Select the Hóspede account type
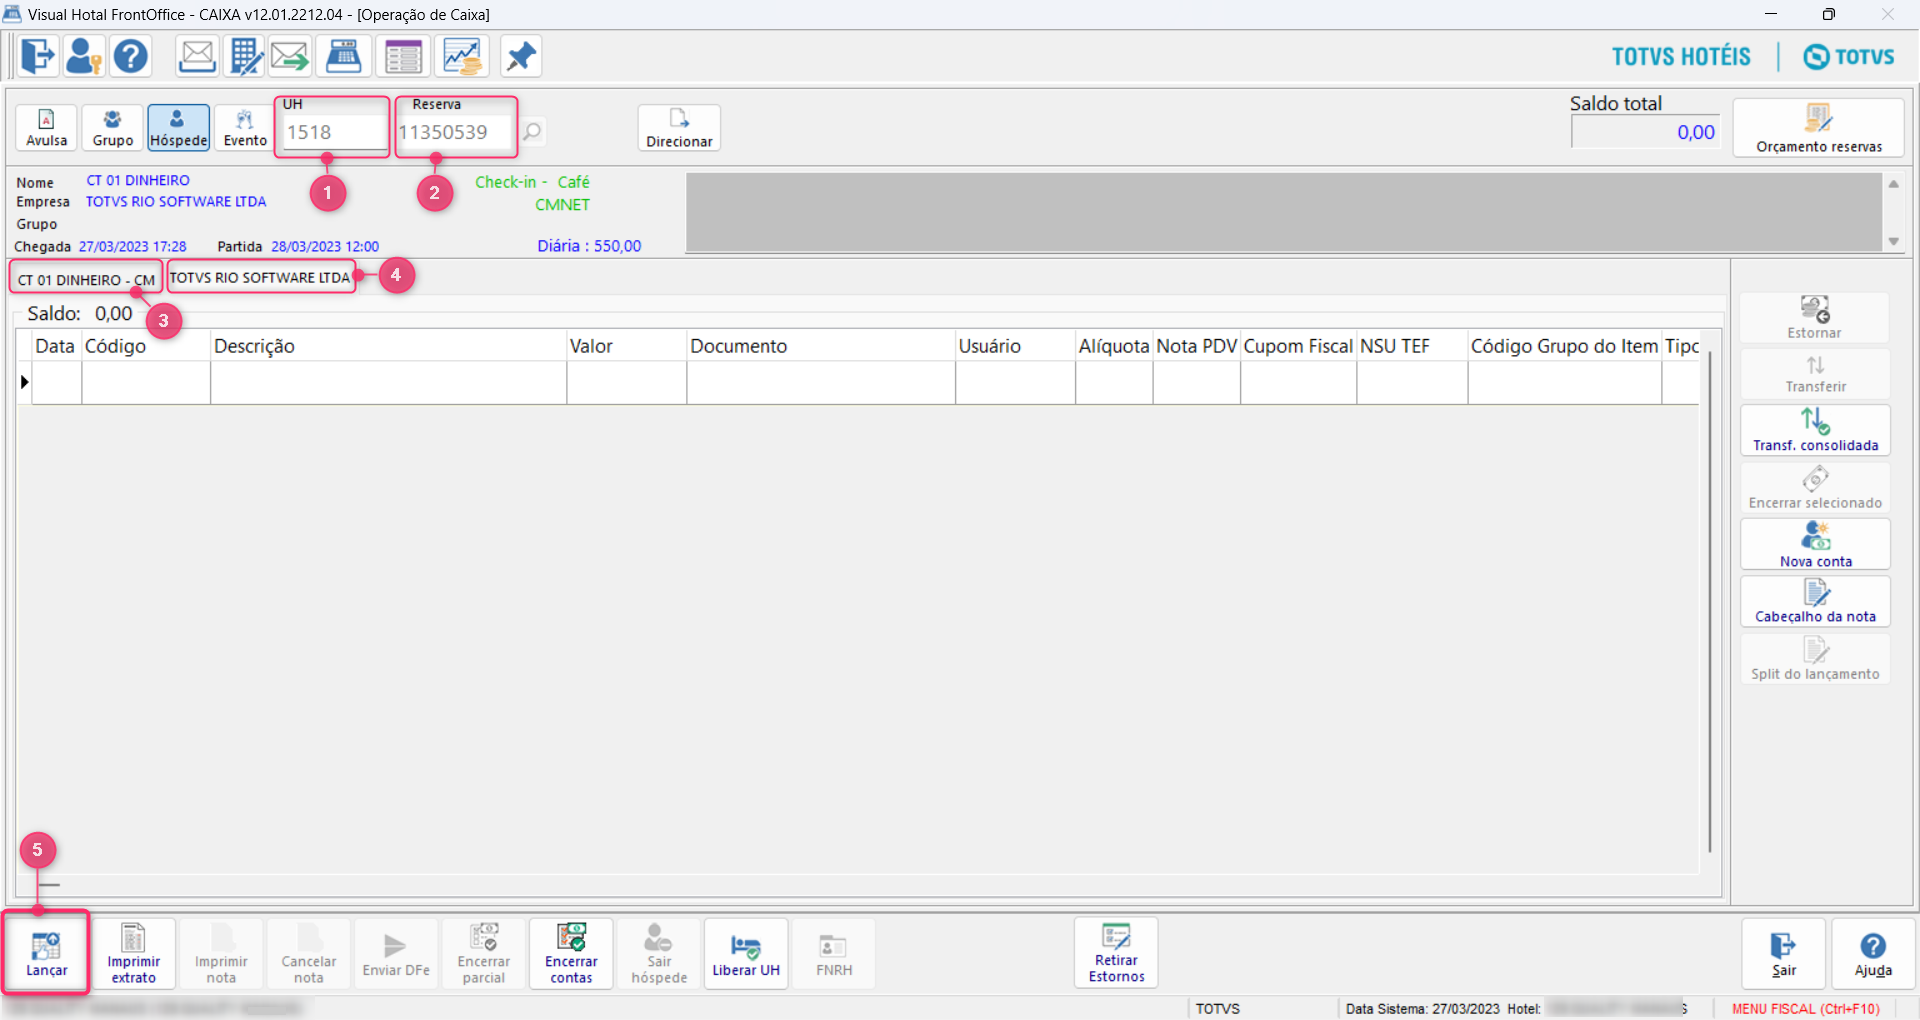This screenshot has height=1020, width=1920. pyautogui.click(x=179, y=128)
